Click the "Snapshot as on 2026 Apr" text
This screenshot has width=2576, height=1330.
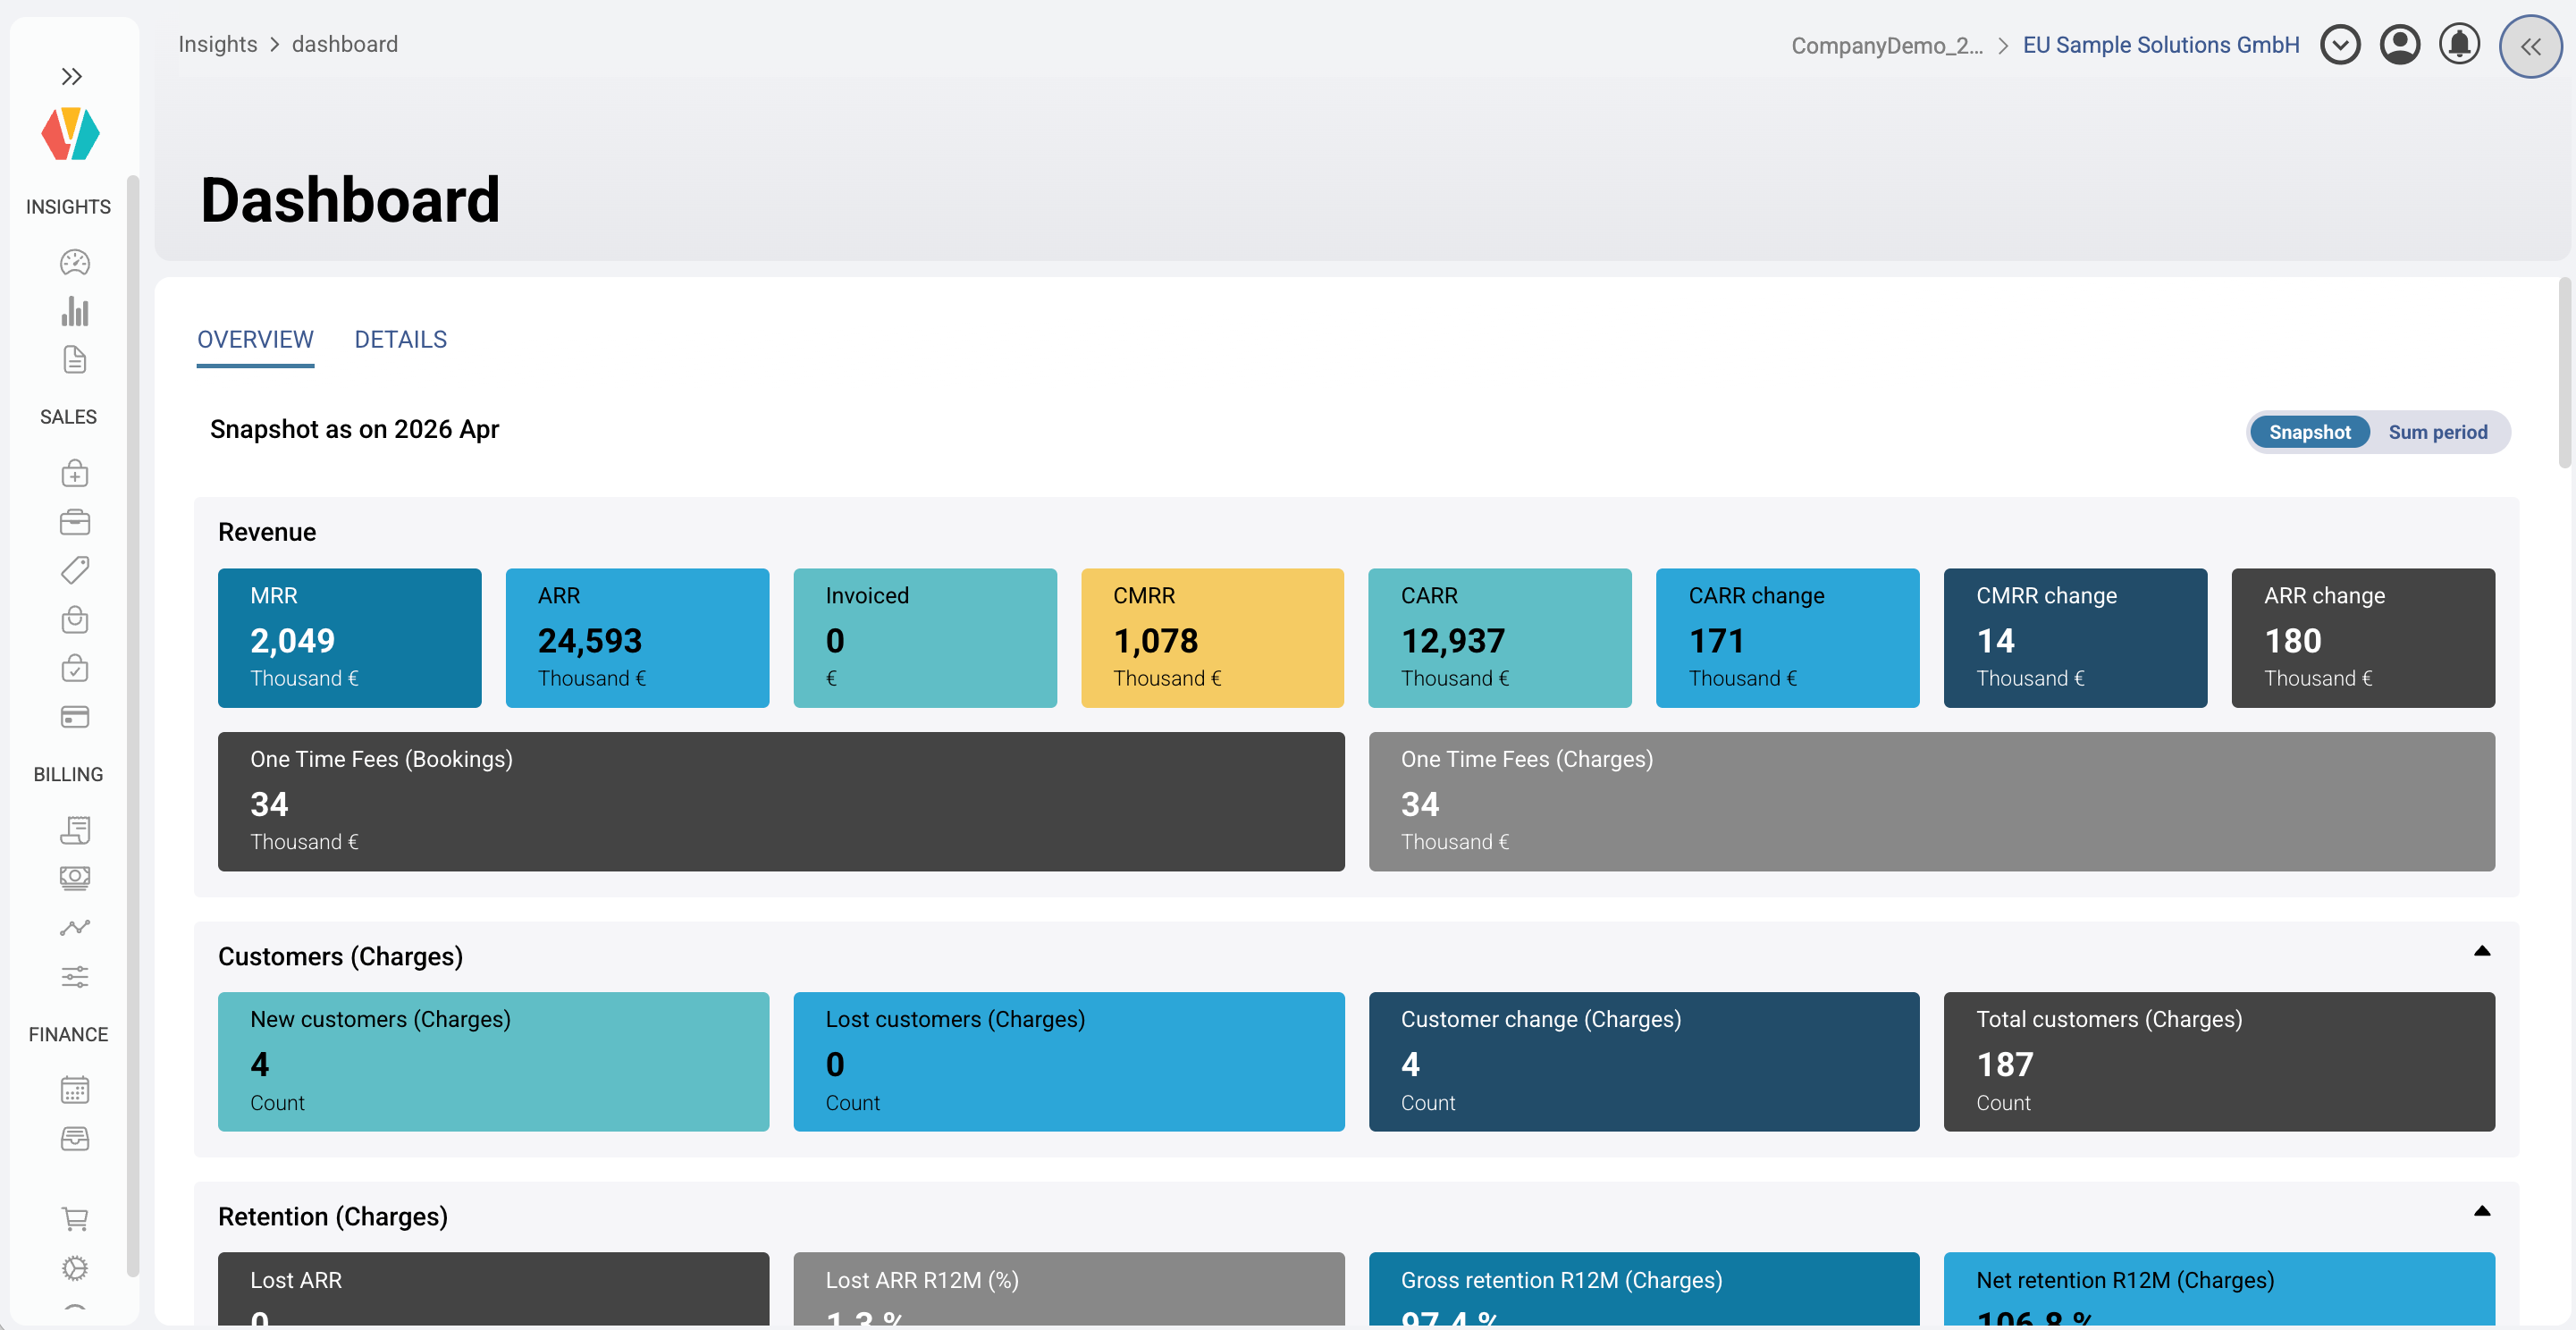[x=354, y=429]
